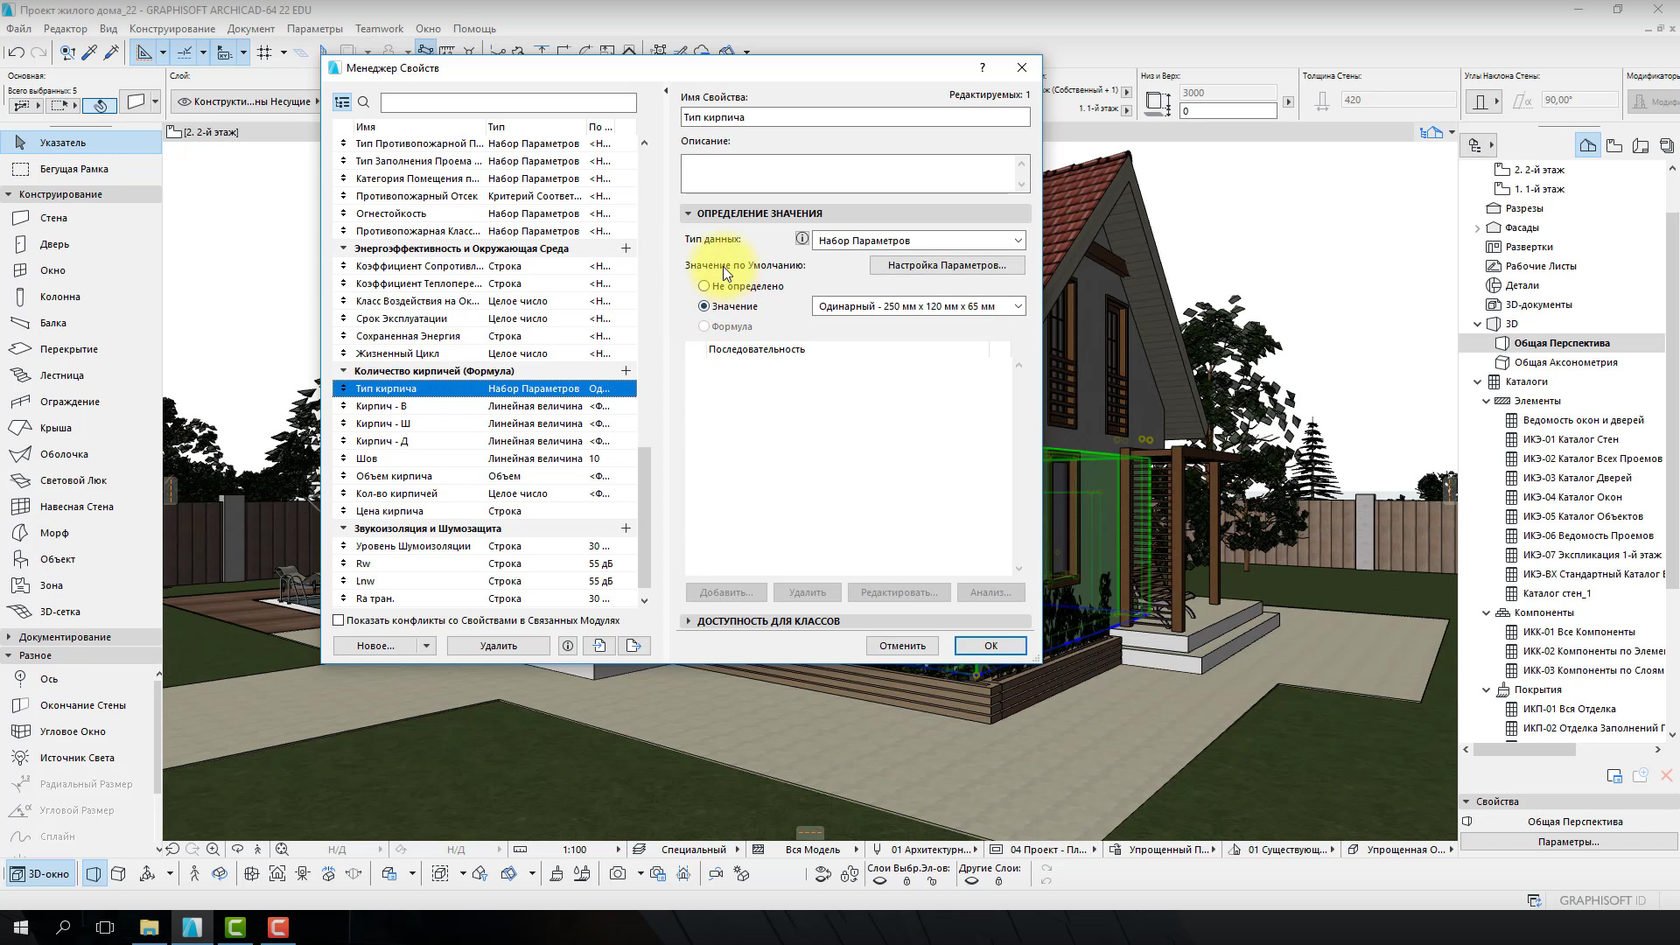Click the Отменить button

point(902,646)
